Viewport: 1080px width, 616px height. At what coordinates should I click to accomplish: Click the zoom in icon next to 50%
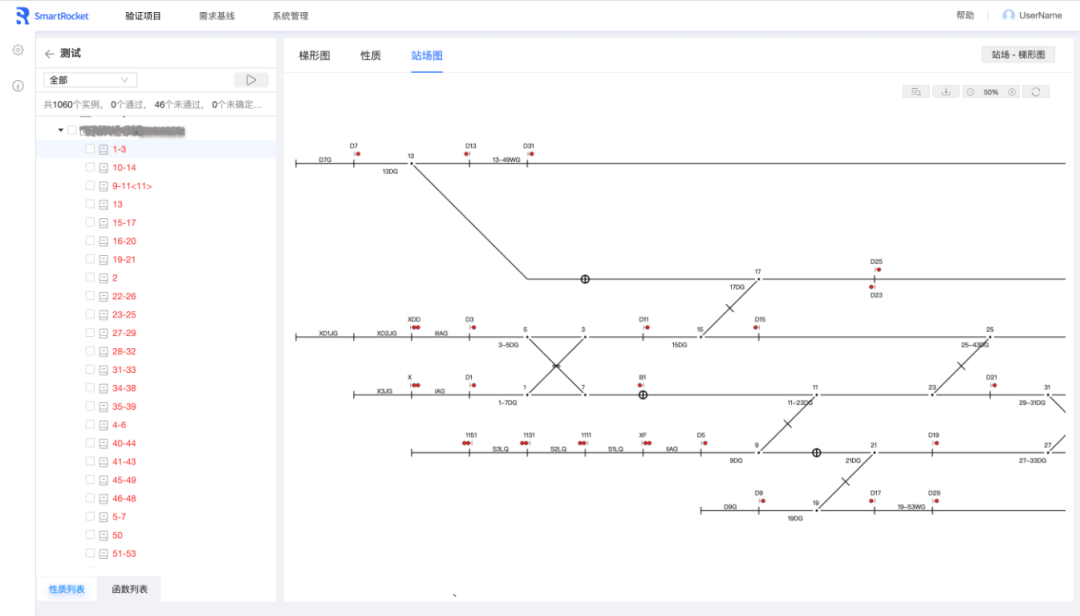pyautogui.click(x=1012, y=91)
